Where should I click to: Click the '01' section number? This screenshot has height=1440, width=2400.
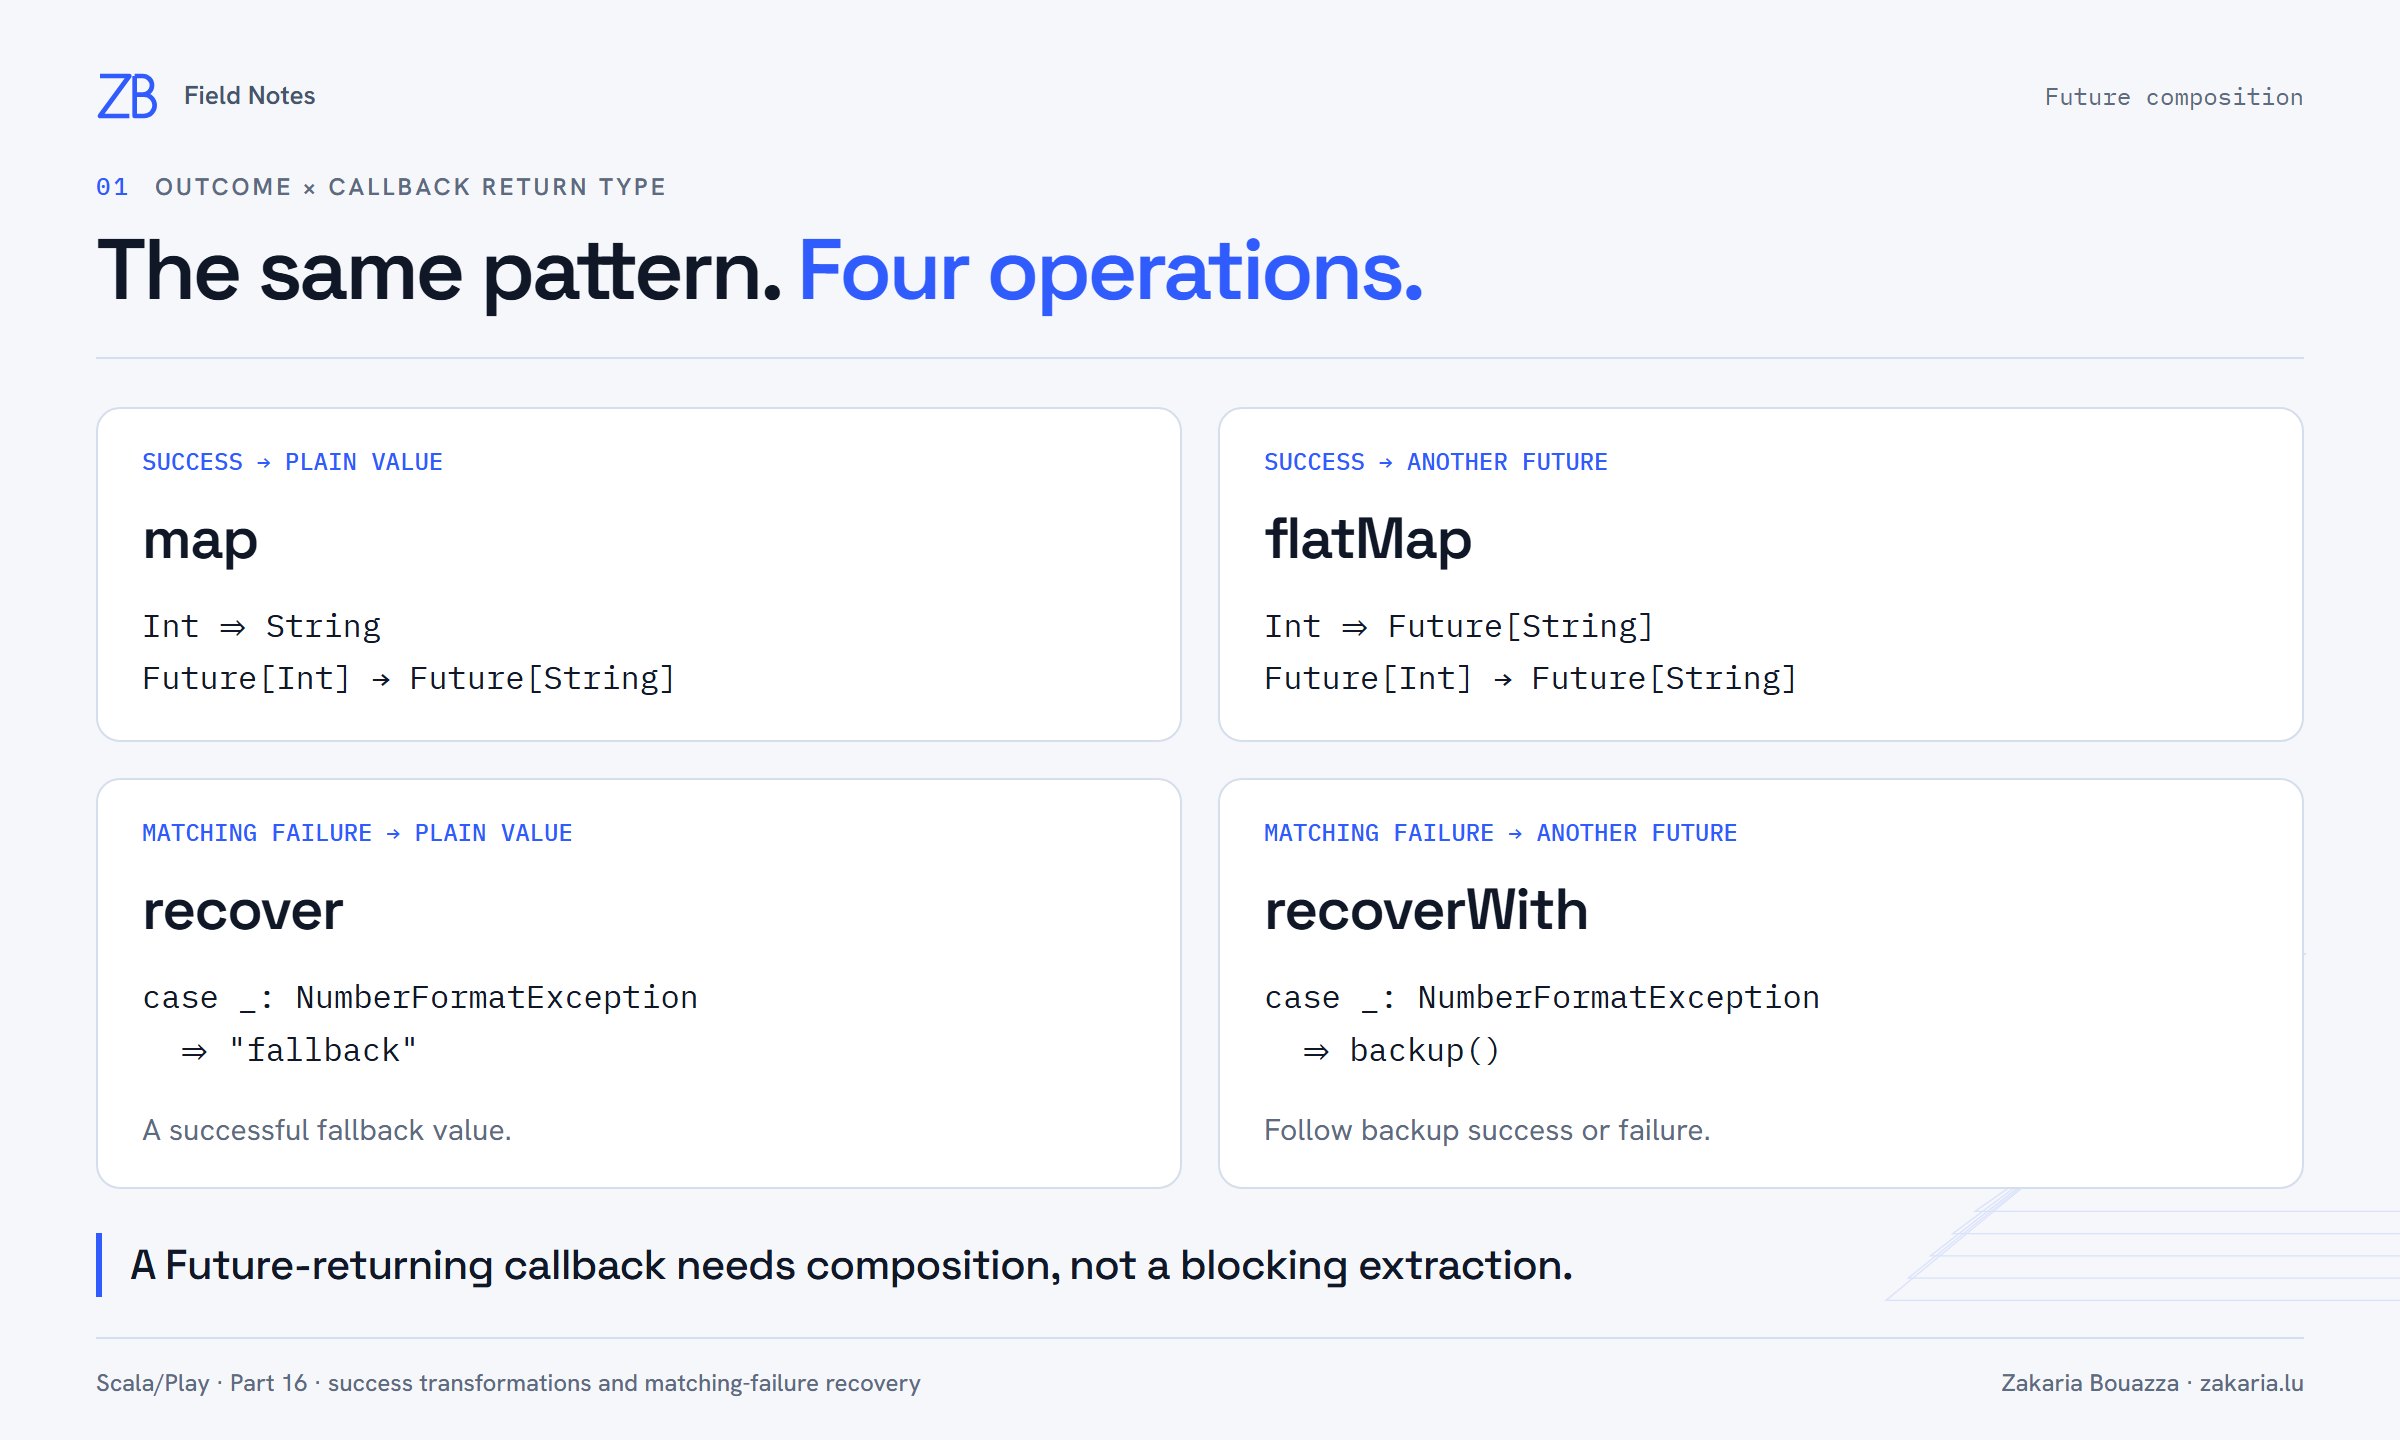click(x=112, y=187)
